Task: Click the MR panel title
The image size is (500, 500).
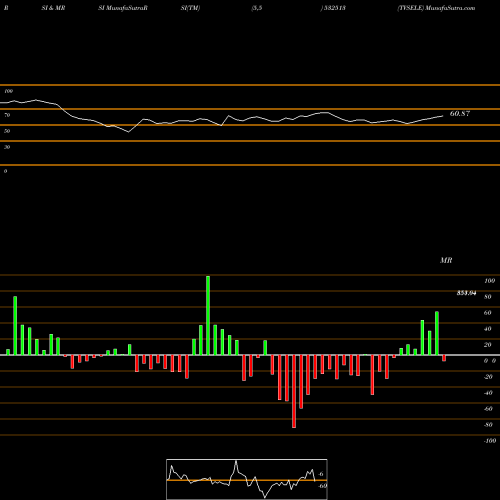Action: point(446,260)
